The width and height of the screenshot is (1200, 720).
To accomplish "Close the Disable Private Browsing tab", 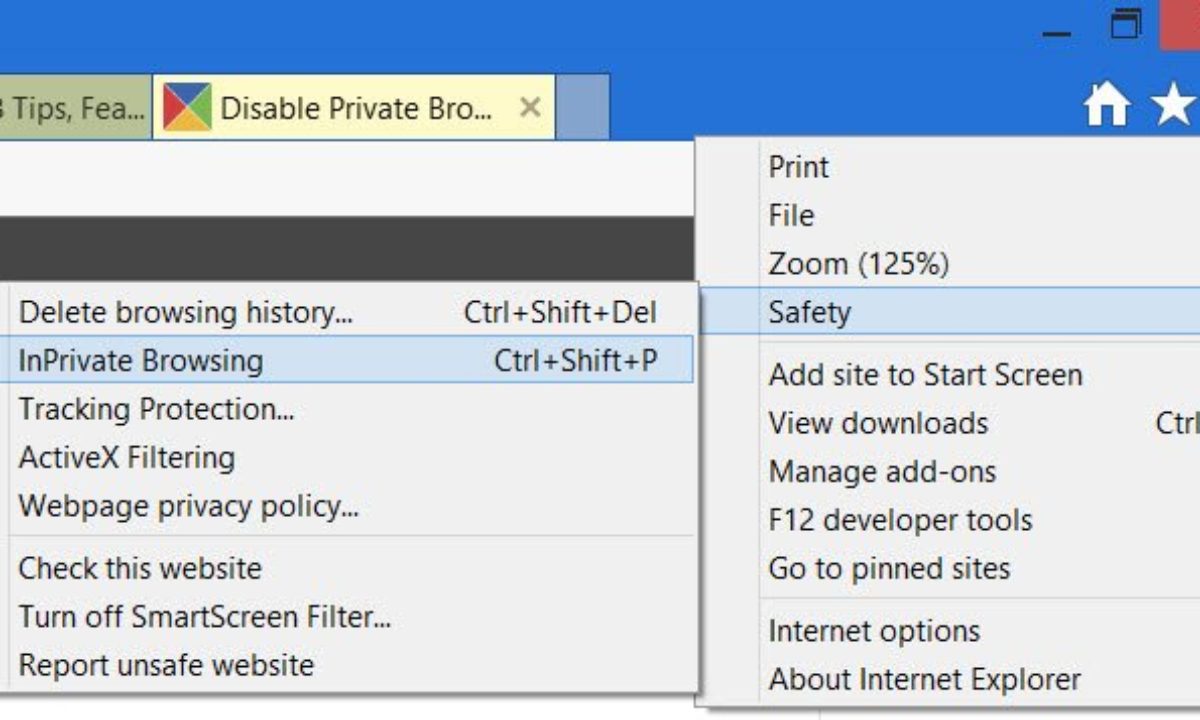I will pos(531,107).
